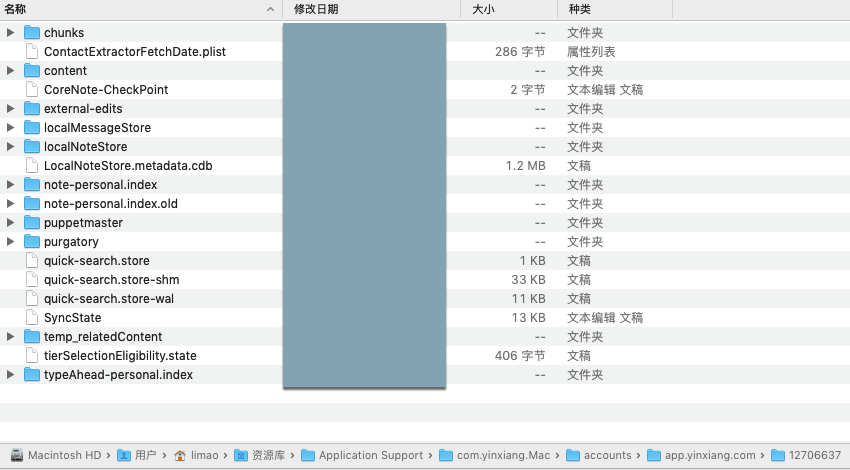Select the file name SyncState
The image size is (850, 470).
(73, 318)
